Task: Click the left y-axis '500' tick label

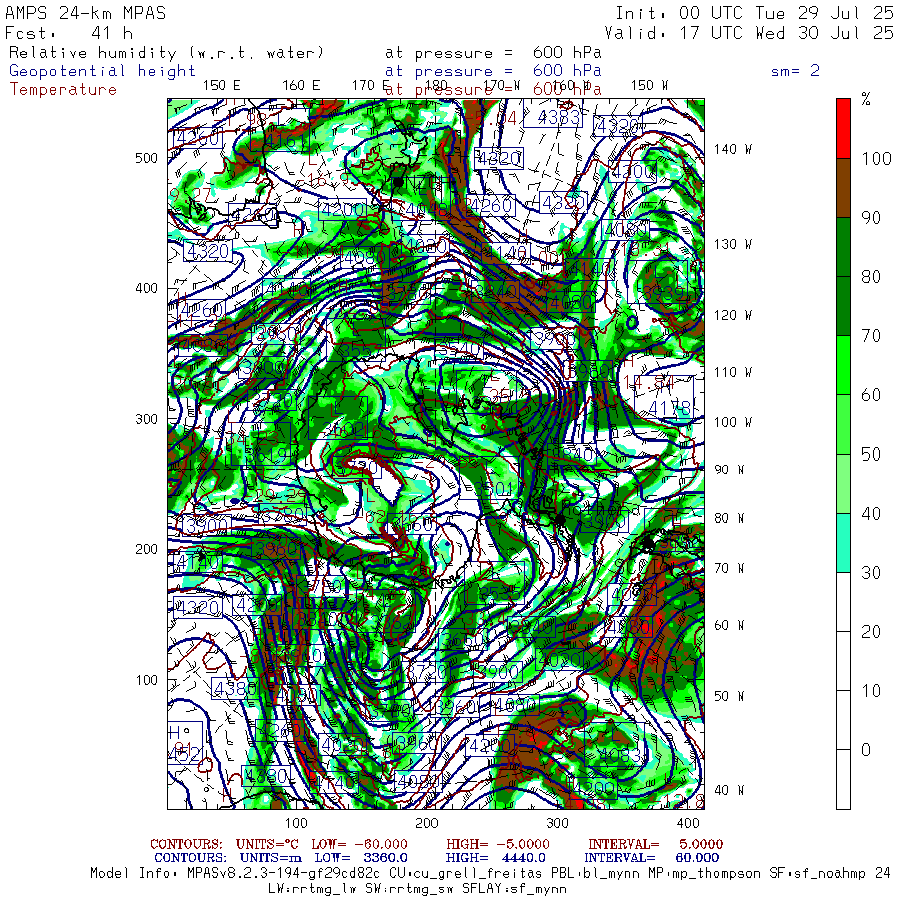Action: click(146, 158)
